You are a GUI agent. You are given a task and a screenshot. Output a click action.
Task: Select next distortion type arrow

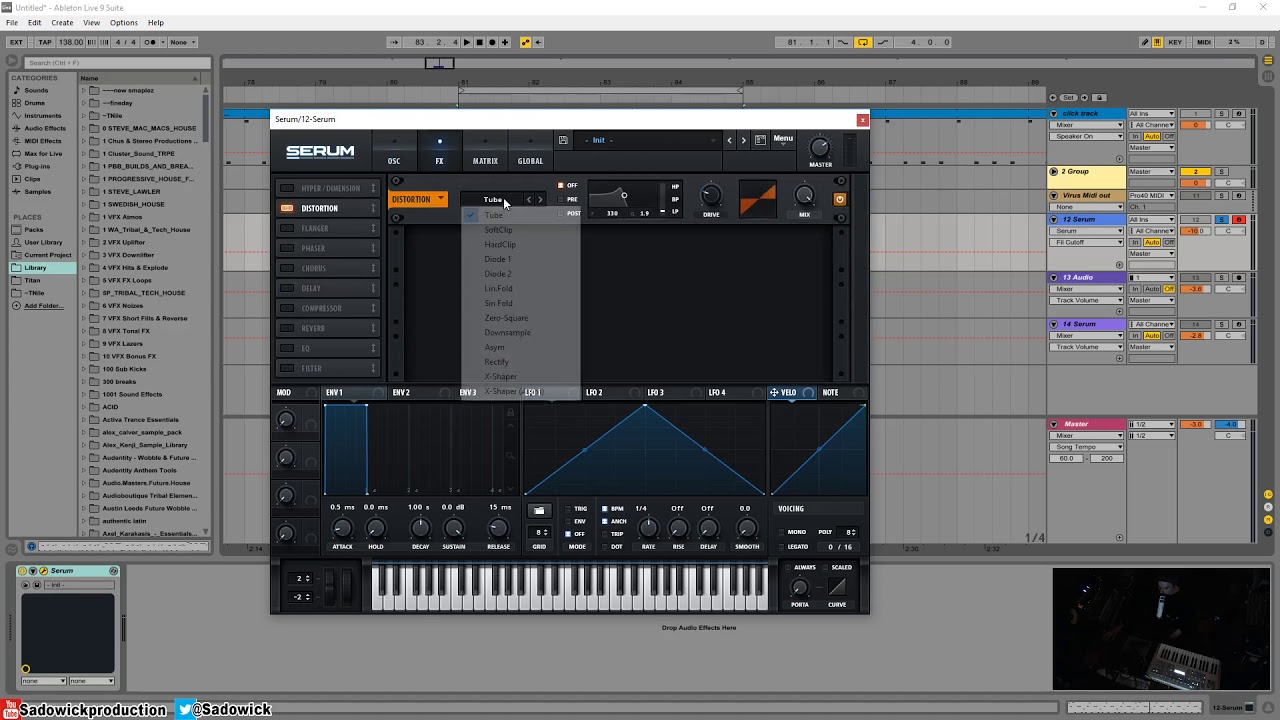pyautogui.click(x=540, y=199)
